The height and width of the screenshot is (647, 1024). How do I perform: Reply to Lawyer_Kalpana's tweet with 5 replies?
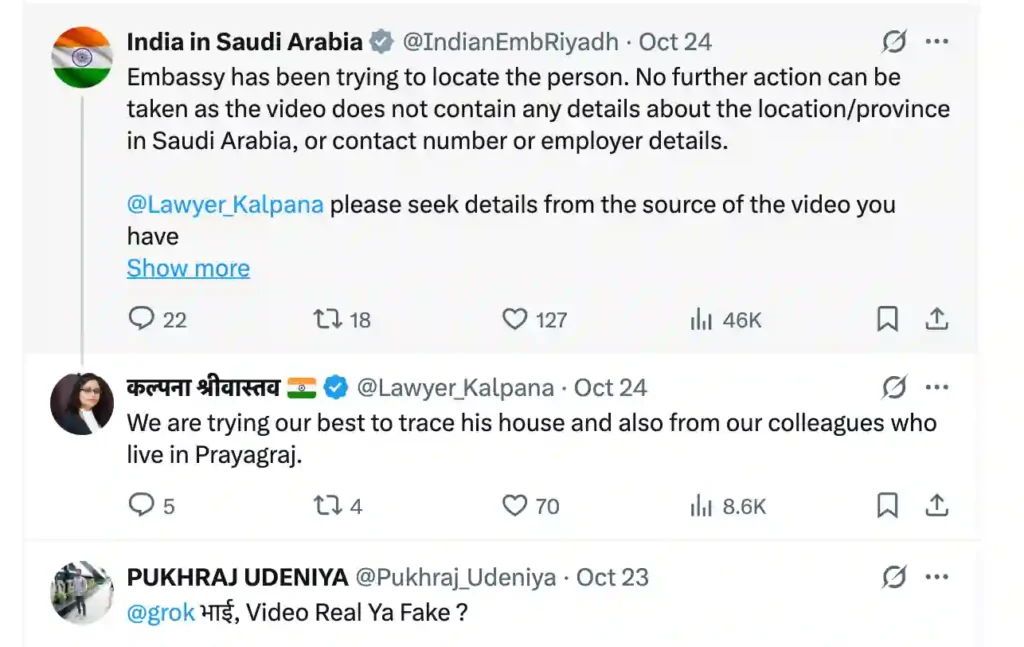pos(142,506)
